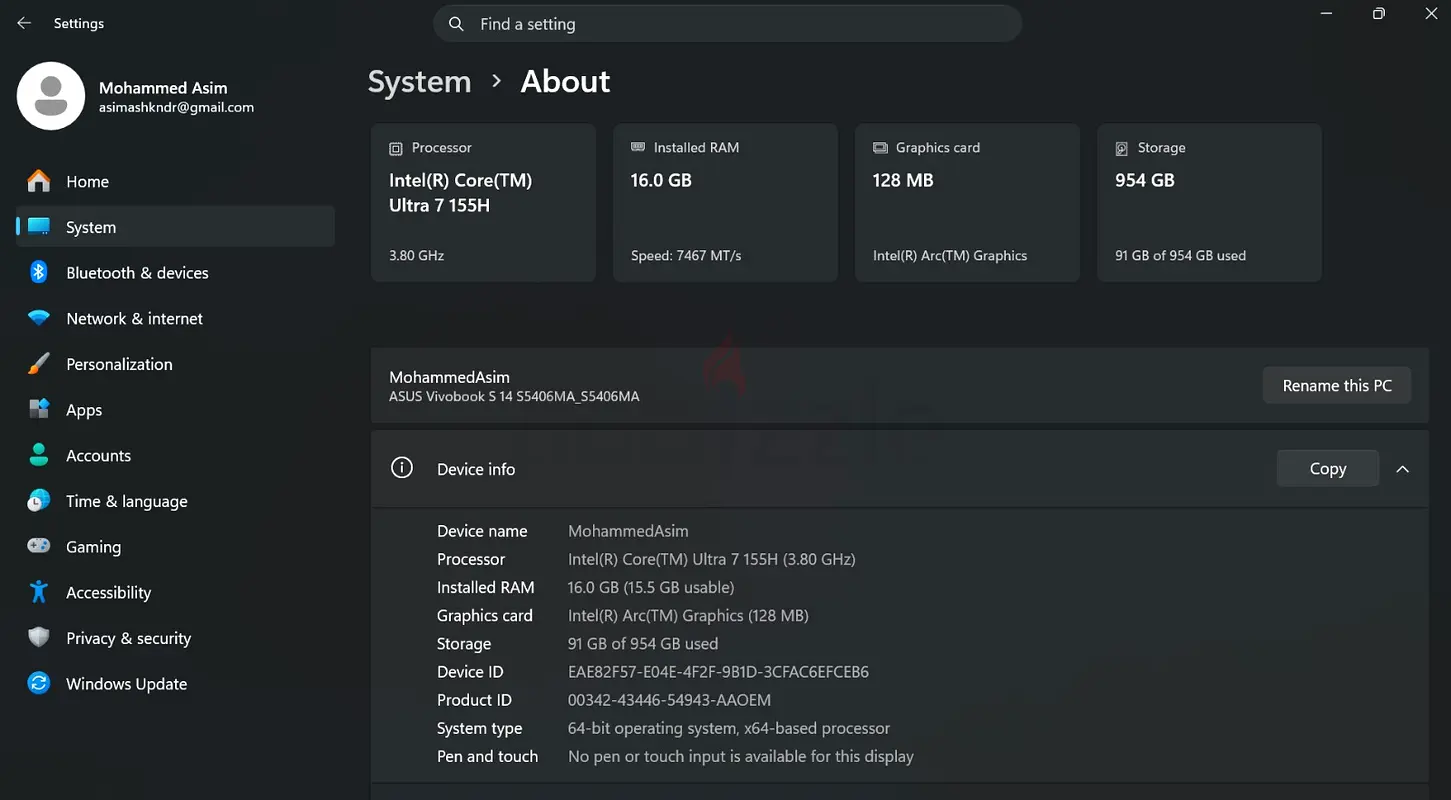Viewport: 1451px width, 800px height.
Task: Open the Home settings page
Action: 176,181
